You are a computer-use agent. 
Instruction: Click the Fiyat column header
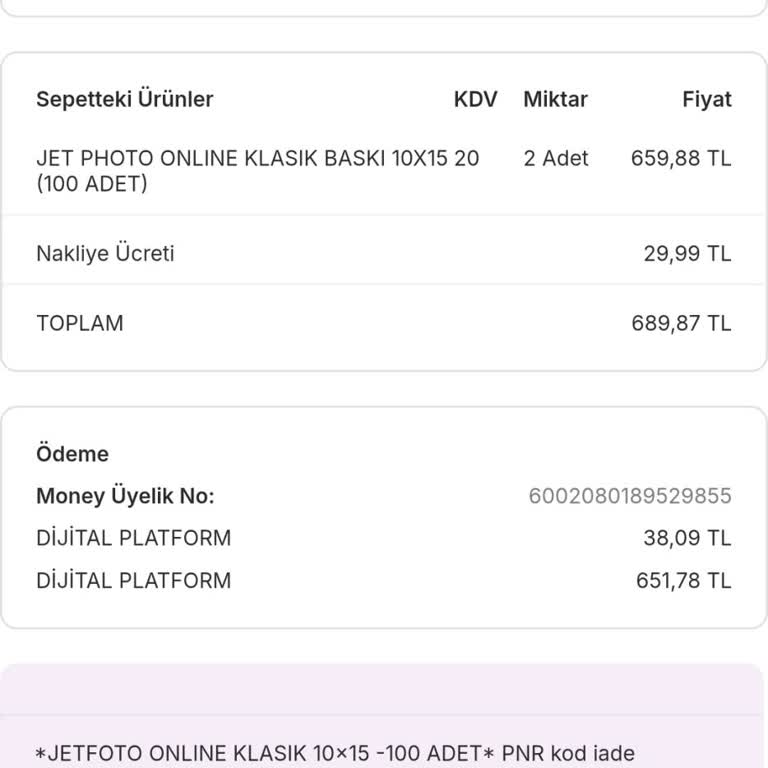pos(706,99)
